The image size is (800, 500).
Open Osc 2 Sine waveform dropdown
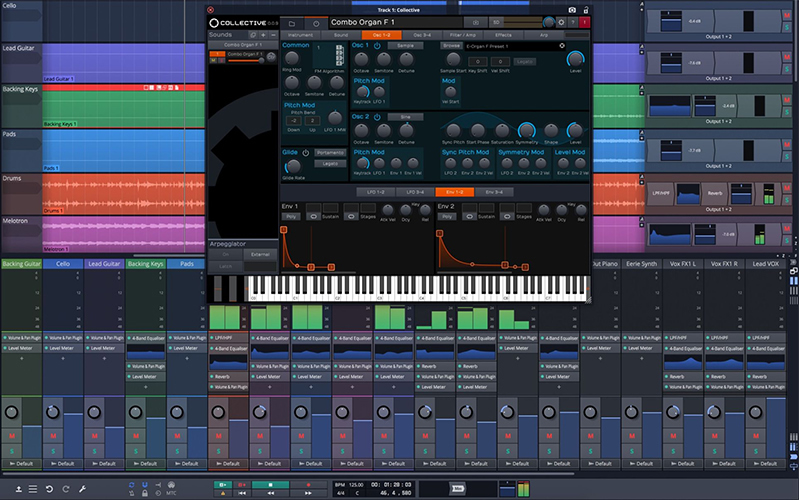pos(406,117)
